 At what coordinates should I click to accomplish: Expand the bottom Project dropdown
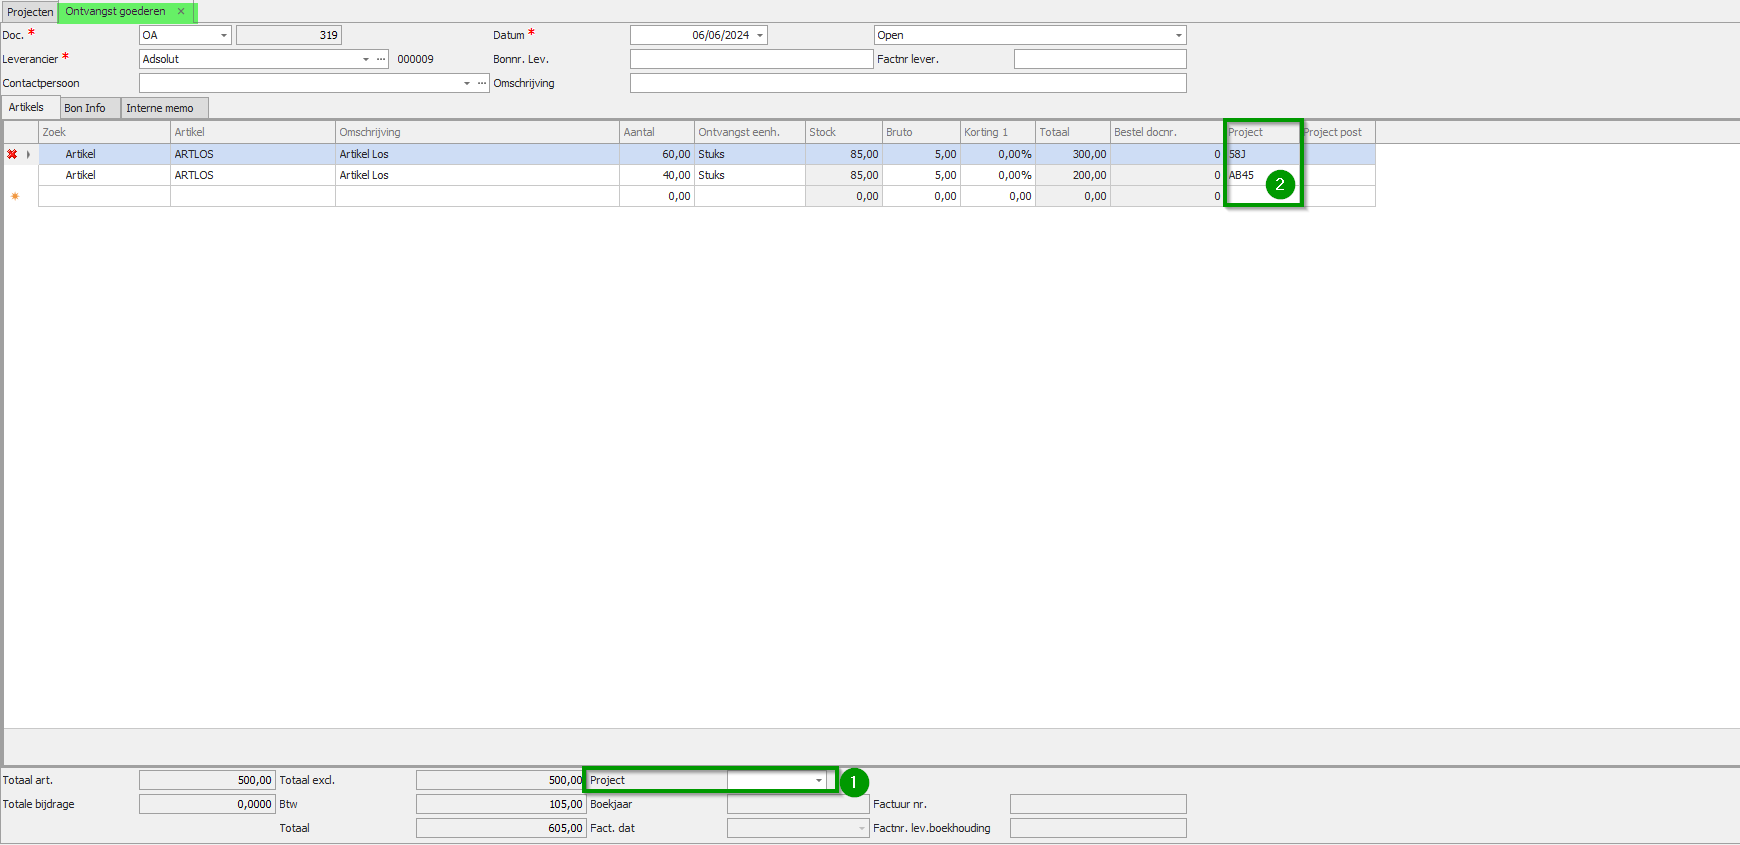pos(819,780)
